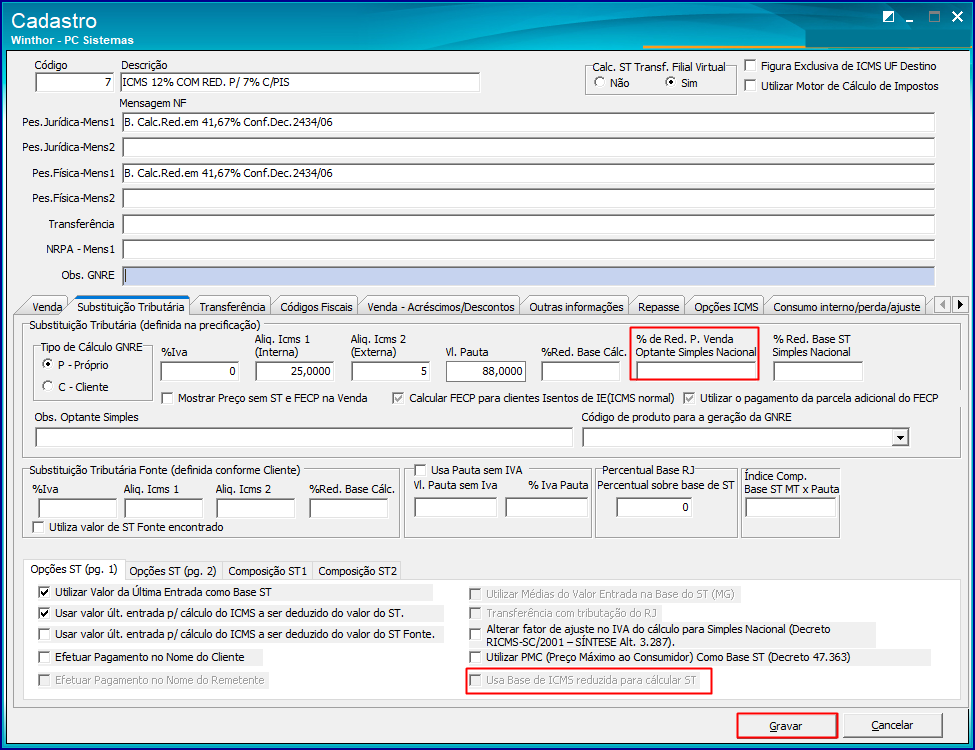
Task: Open Código de produto para geração da GNRE dropdown
Action: [900, 438]
